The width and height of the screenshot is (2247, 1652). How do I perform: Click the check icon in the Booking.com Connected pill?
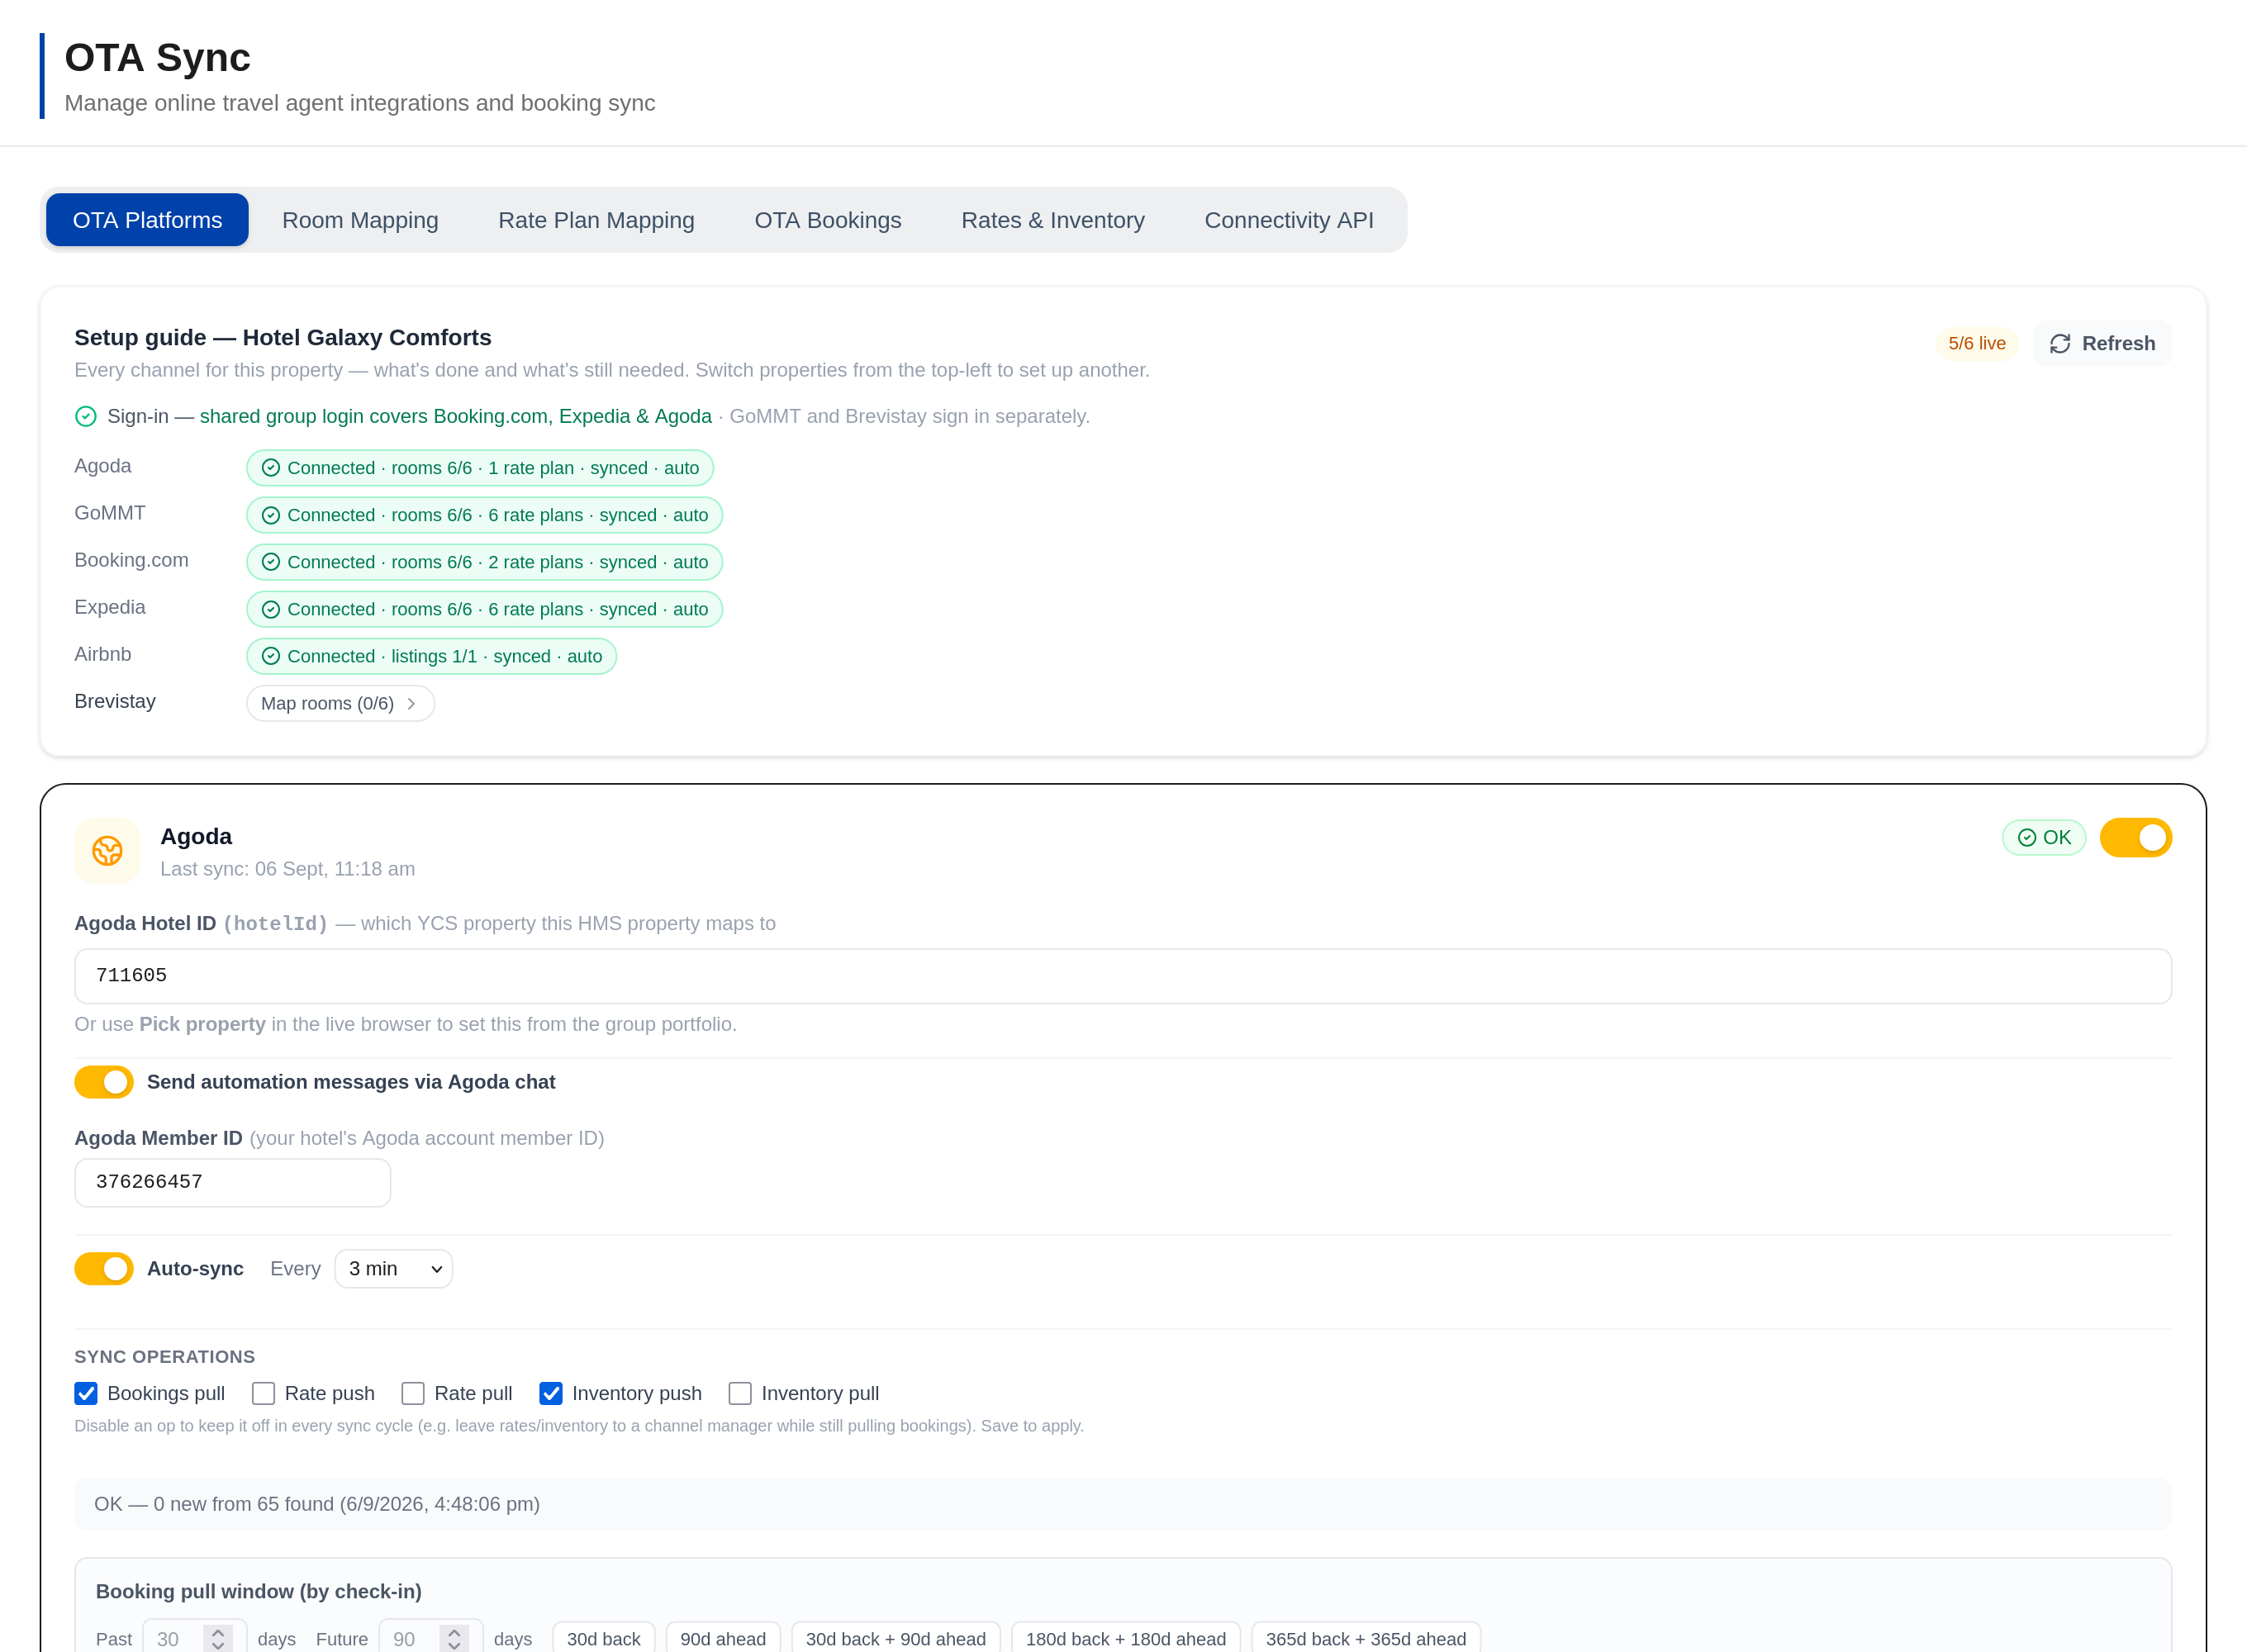click(271, 562)
